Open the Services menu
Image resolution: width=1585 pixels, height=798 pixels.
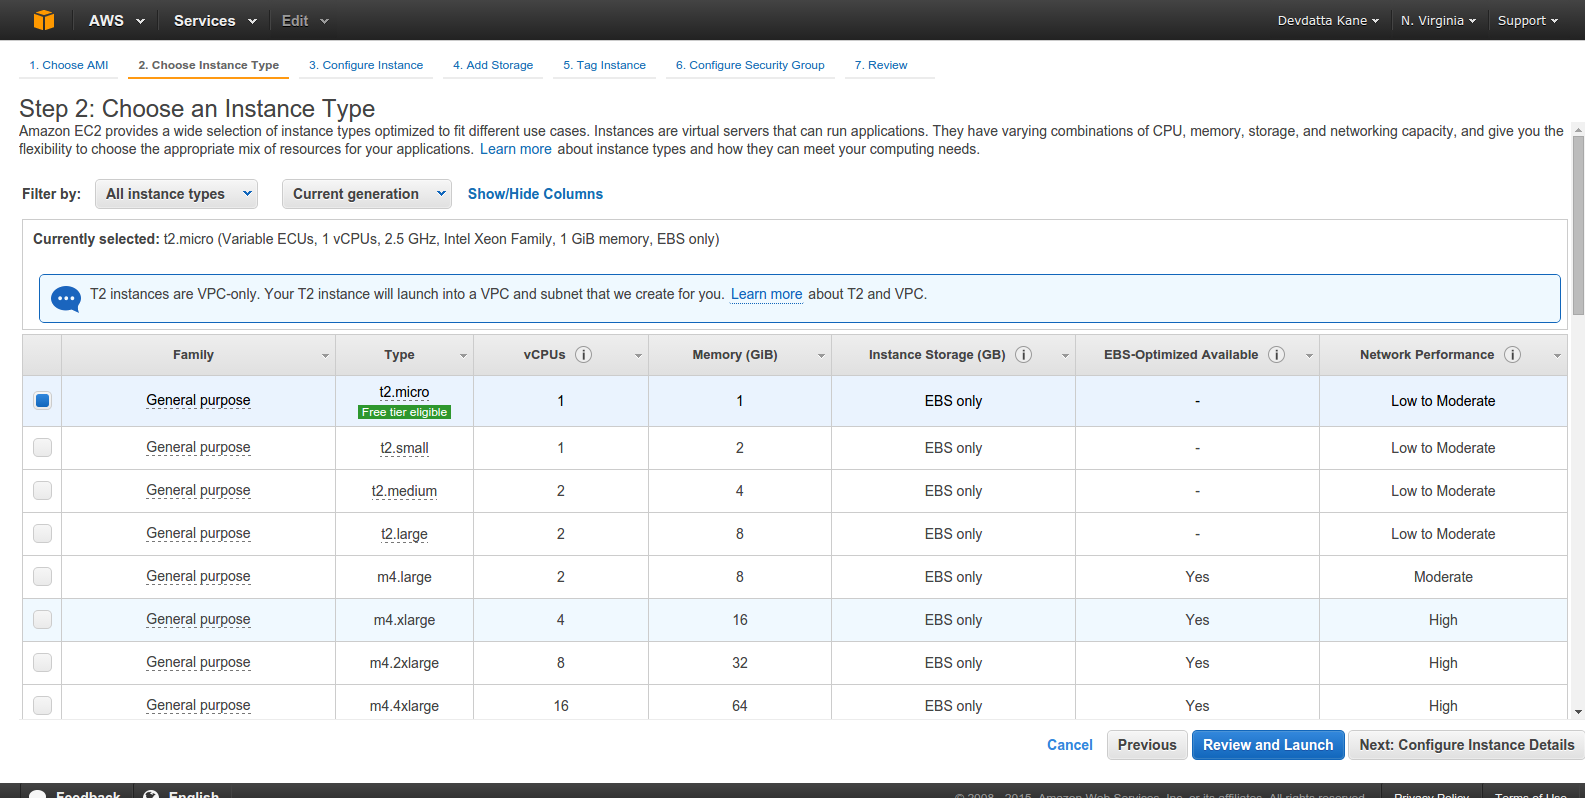tap(215, 20)
